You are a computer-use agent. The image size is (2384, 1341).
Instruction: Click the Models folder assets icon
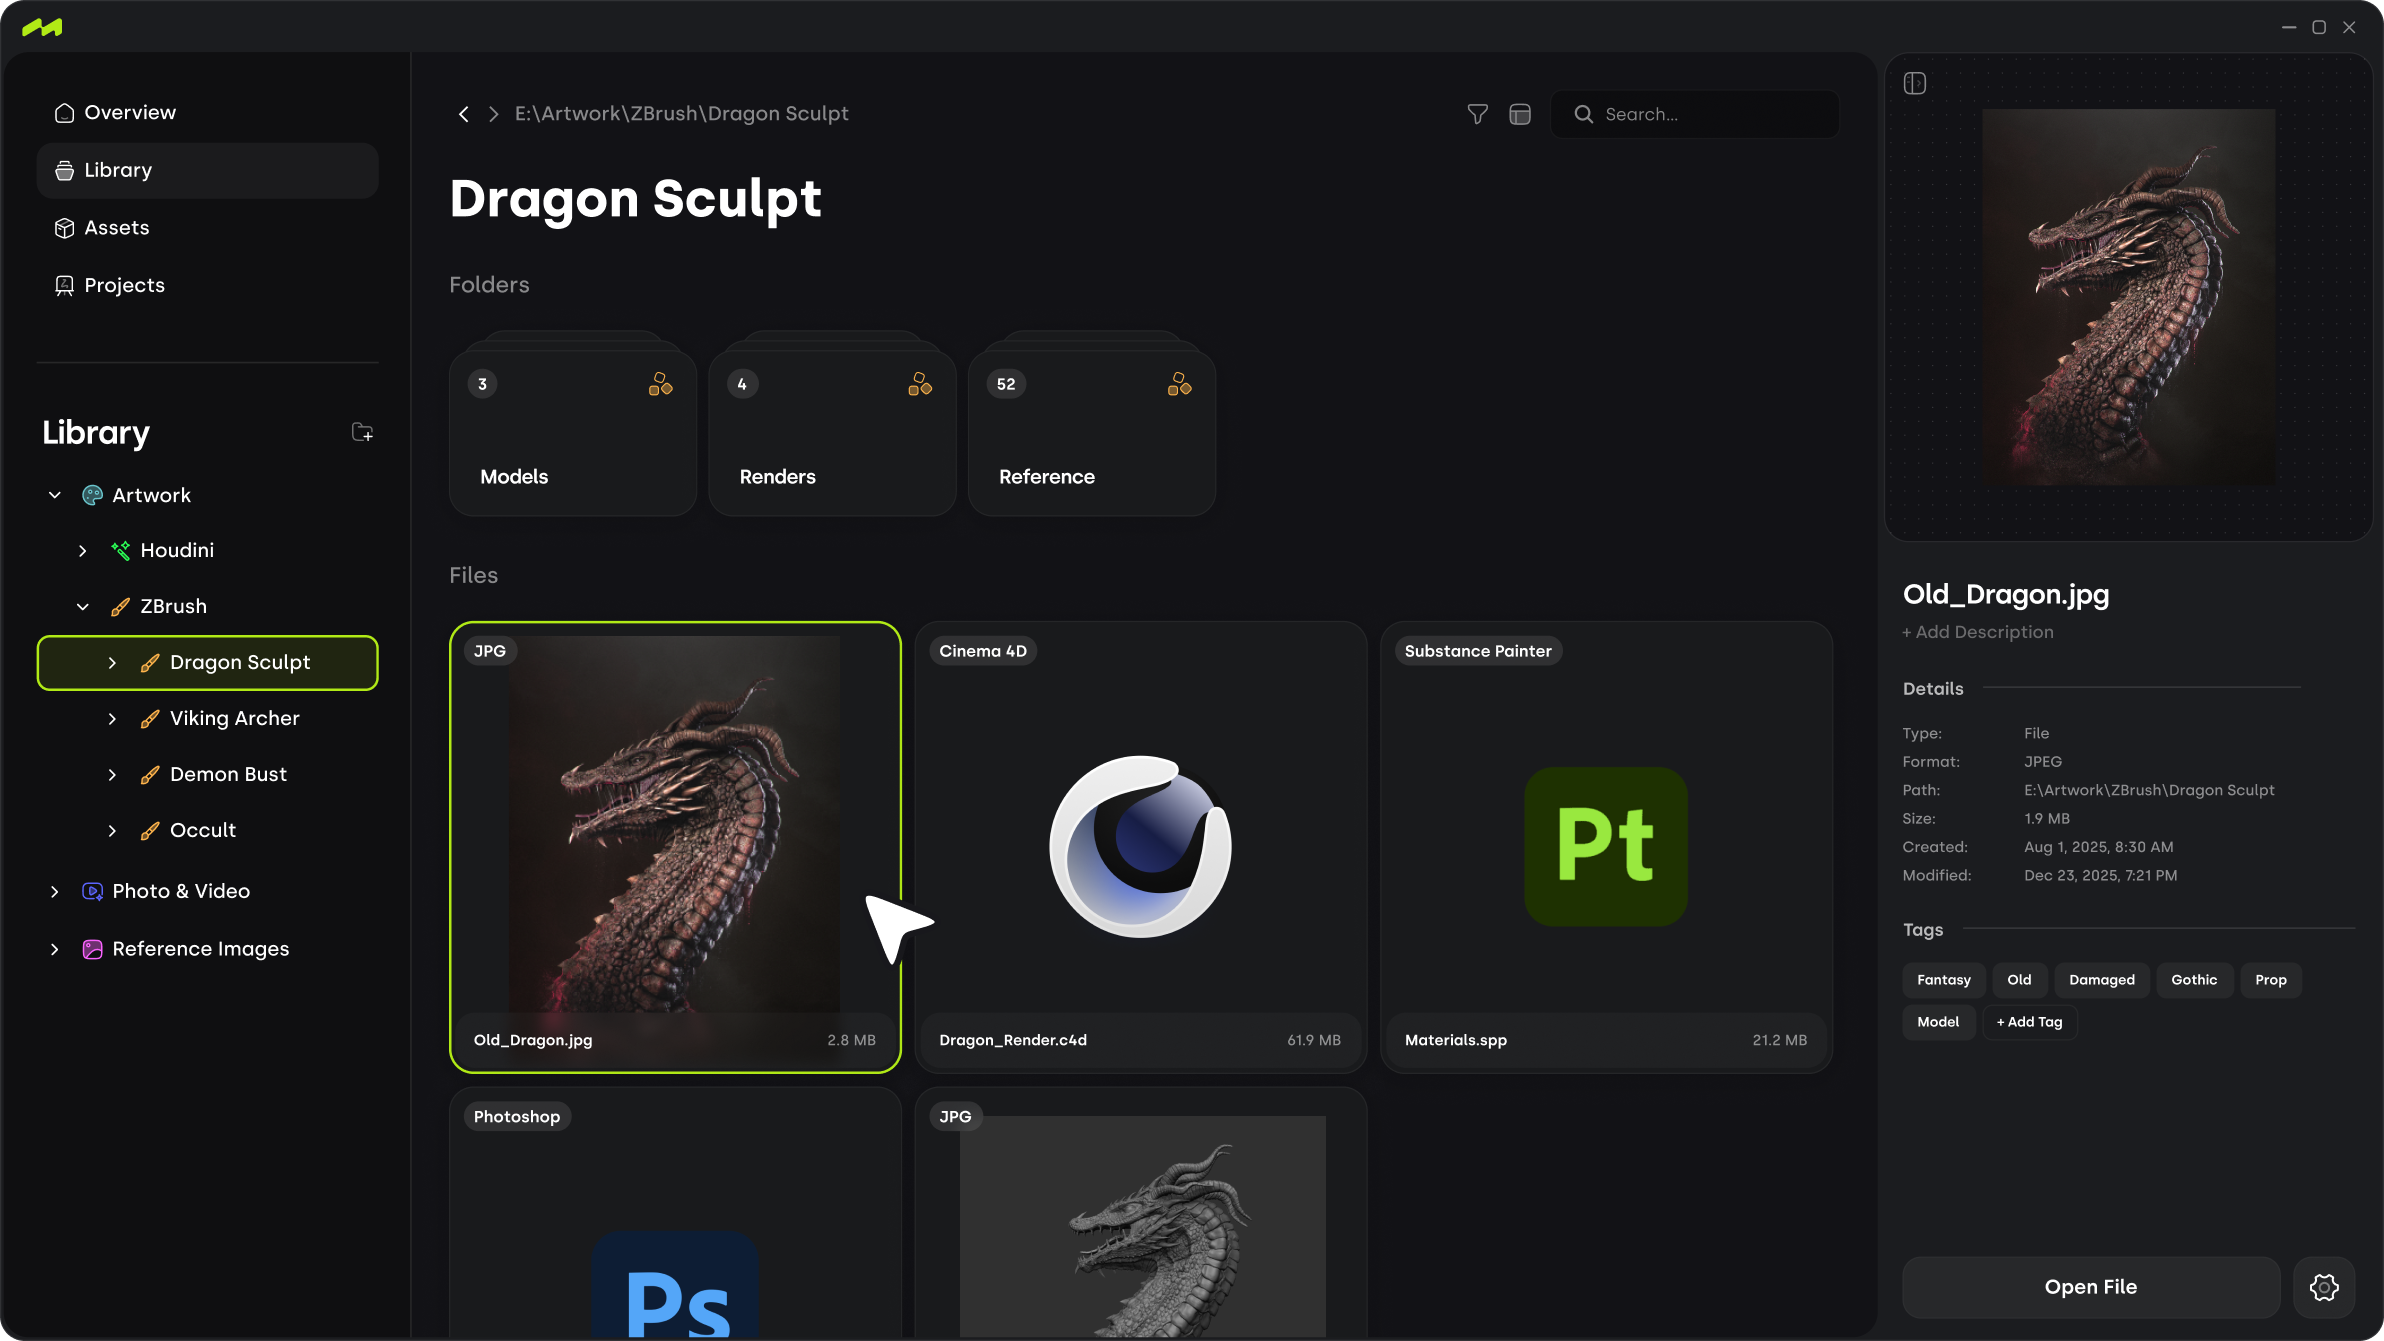pos(660,384)
